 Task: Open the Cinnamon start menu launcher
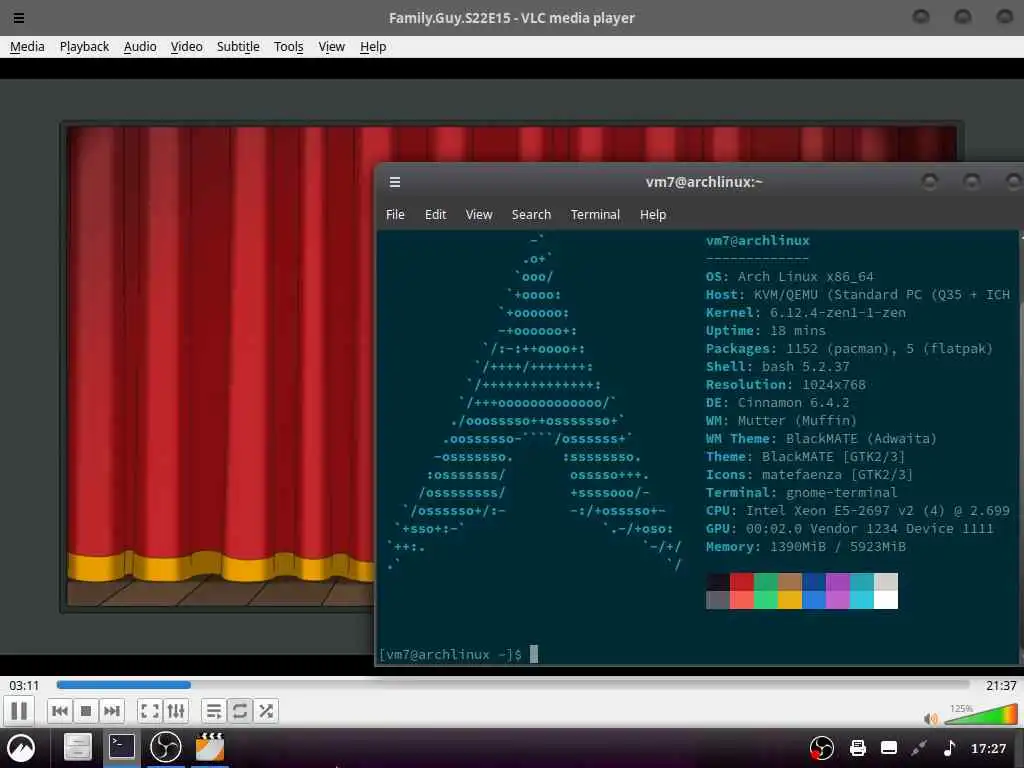click(x=21, y=748)
